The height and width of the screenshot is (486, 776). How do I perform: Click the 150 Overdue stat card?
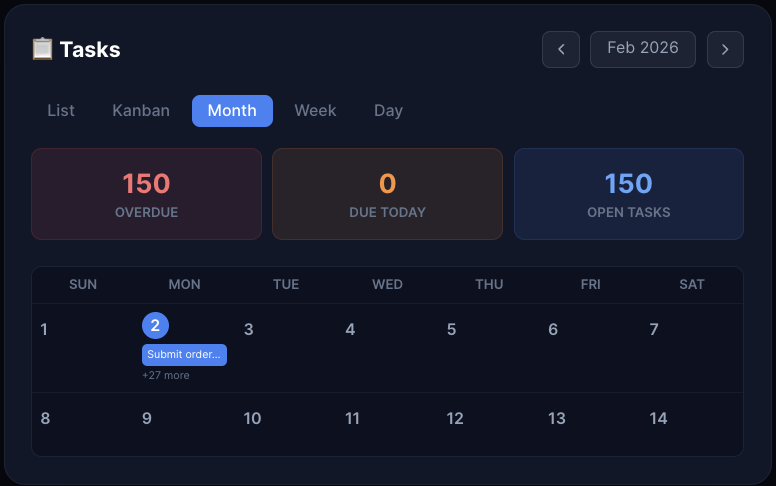click(146, 194)
